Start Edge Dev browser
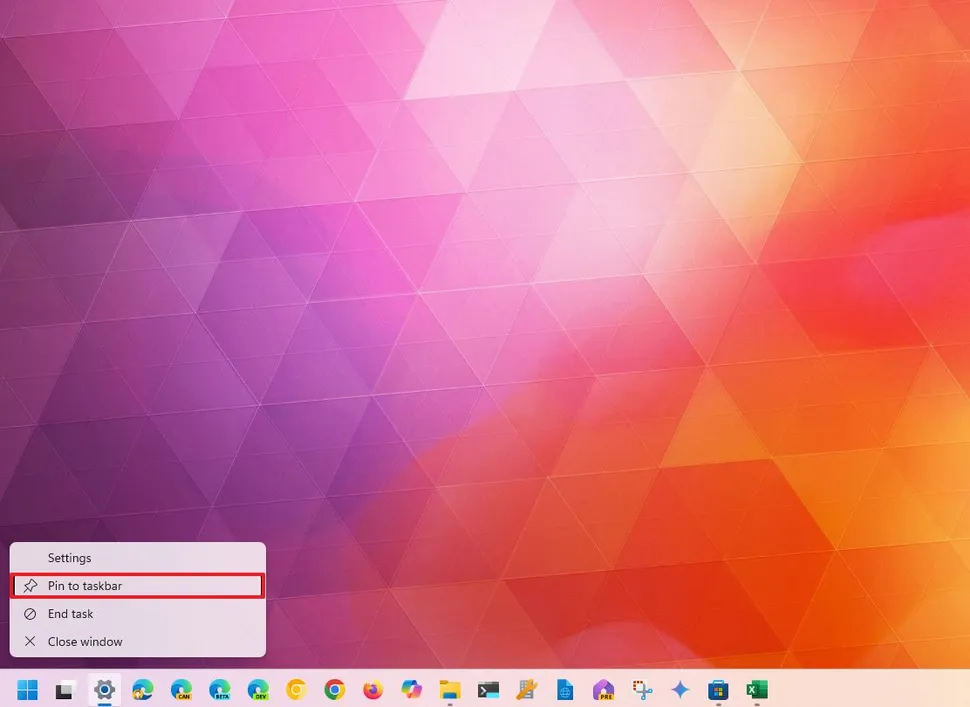The image size is (970, 707). click(257, 690)
